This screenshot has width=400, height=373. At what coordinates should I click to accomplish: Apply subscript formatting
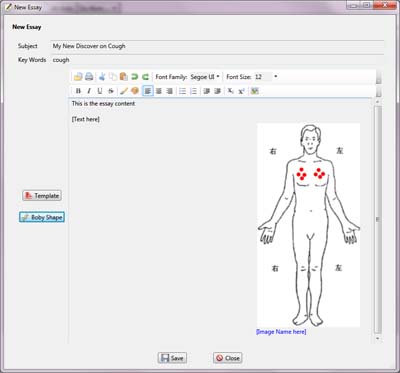click(x=231, y=91)
